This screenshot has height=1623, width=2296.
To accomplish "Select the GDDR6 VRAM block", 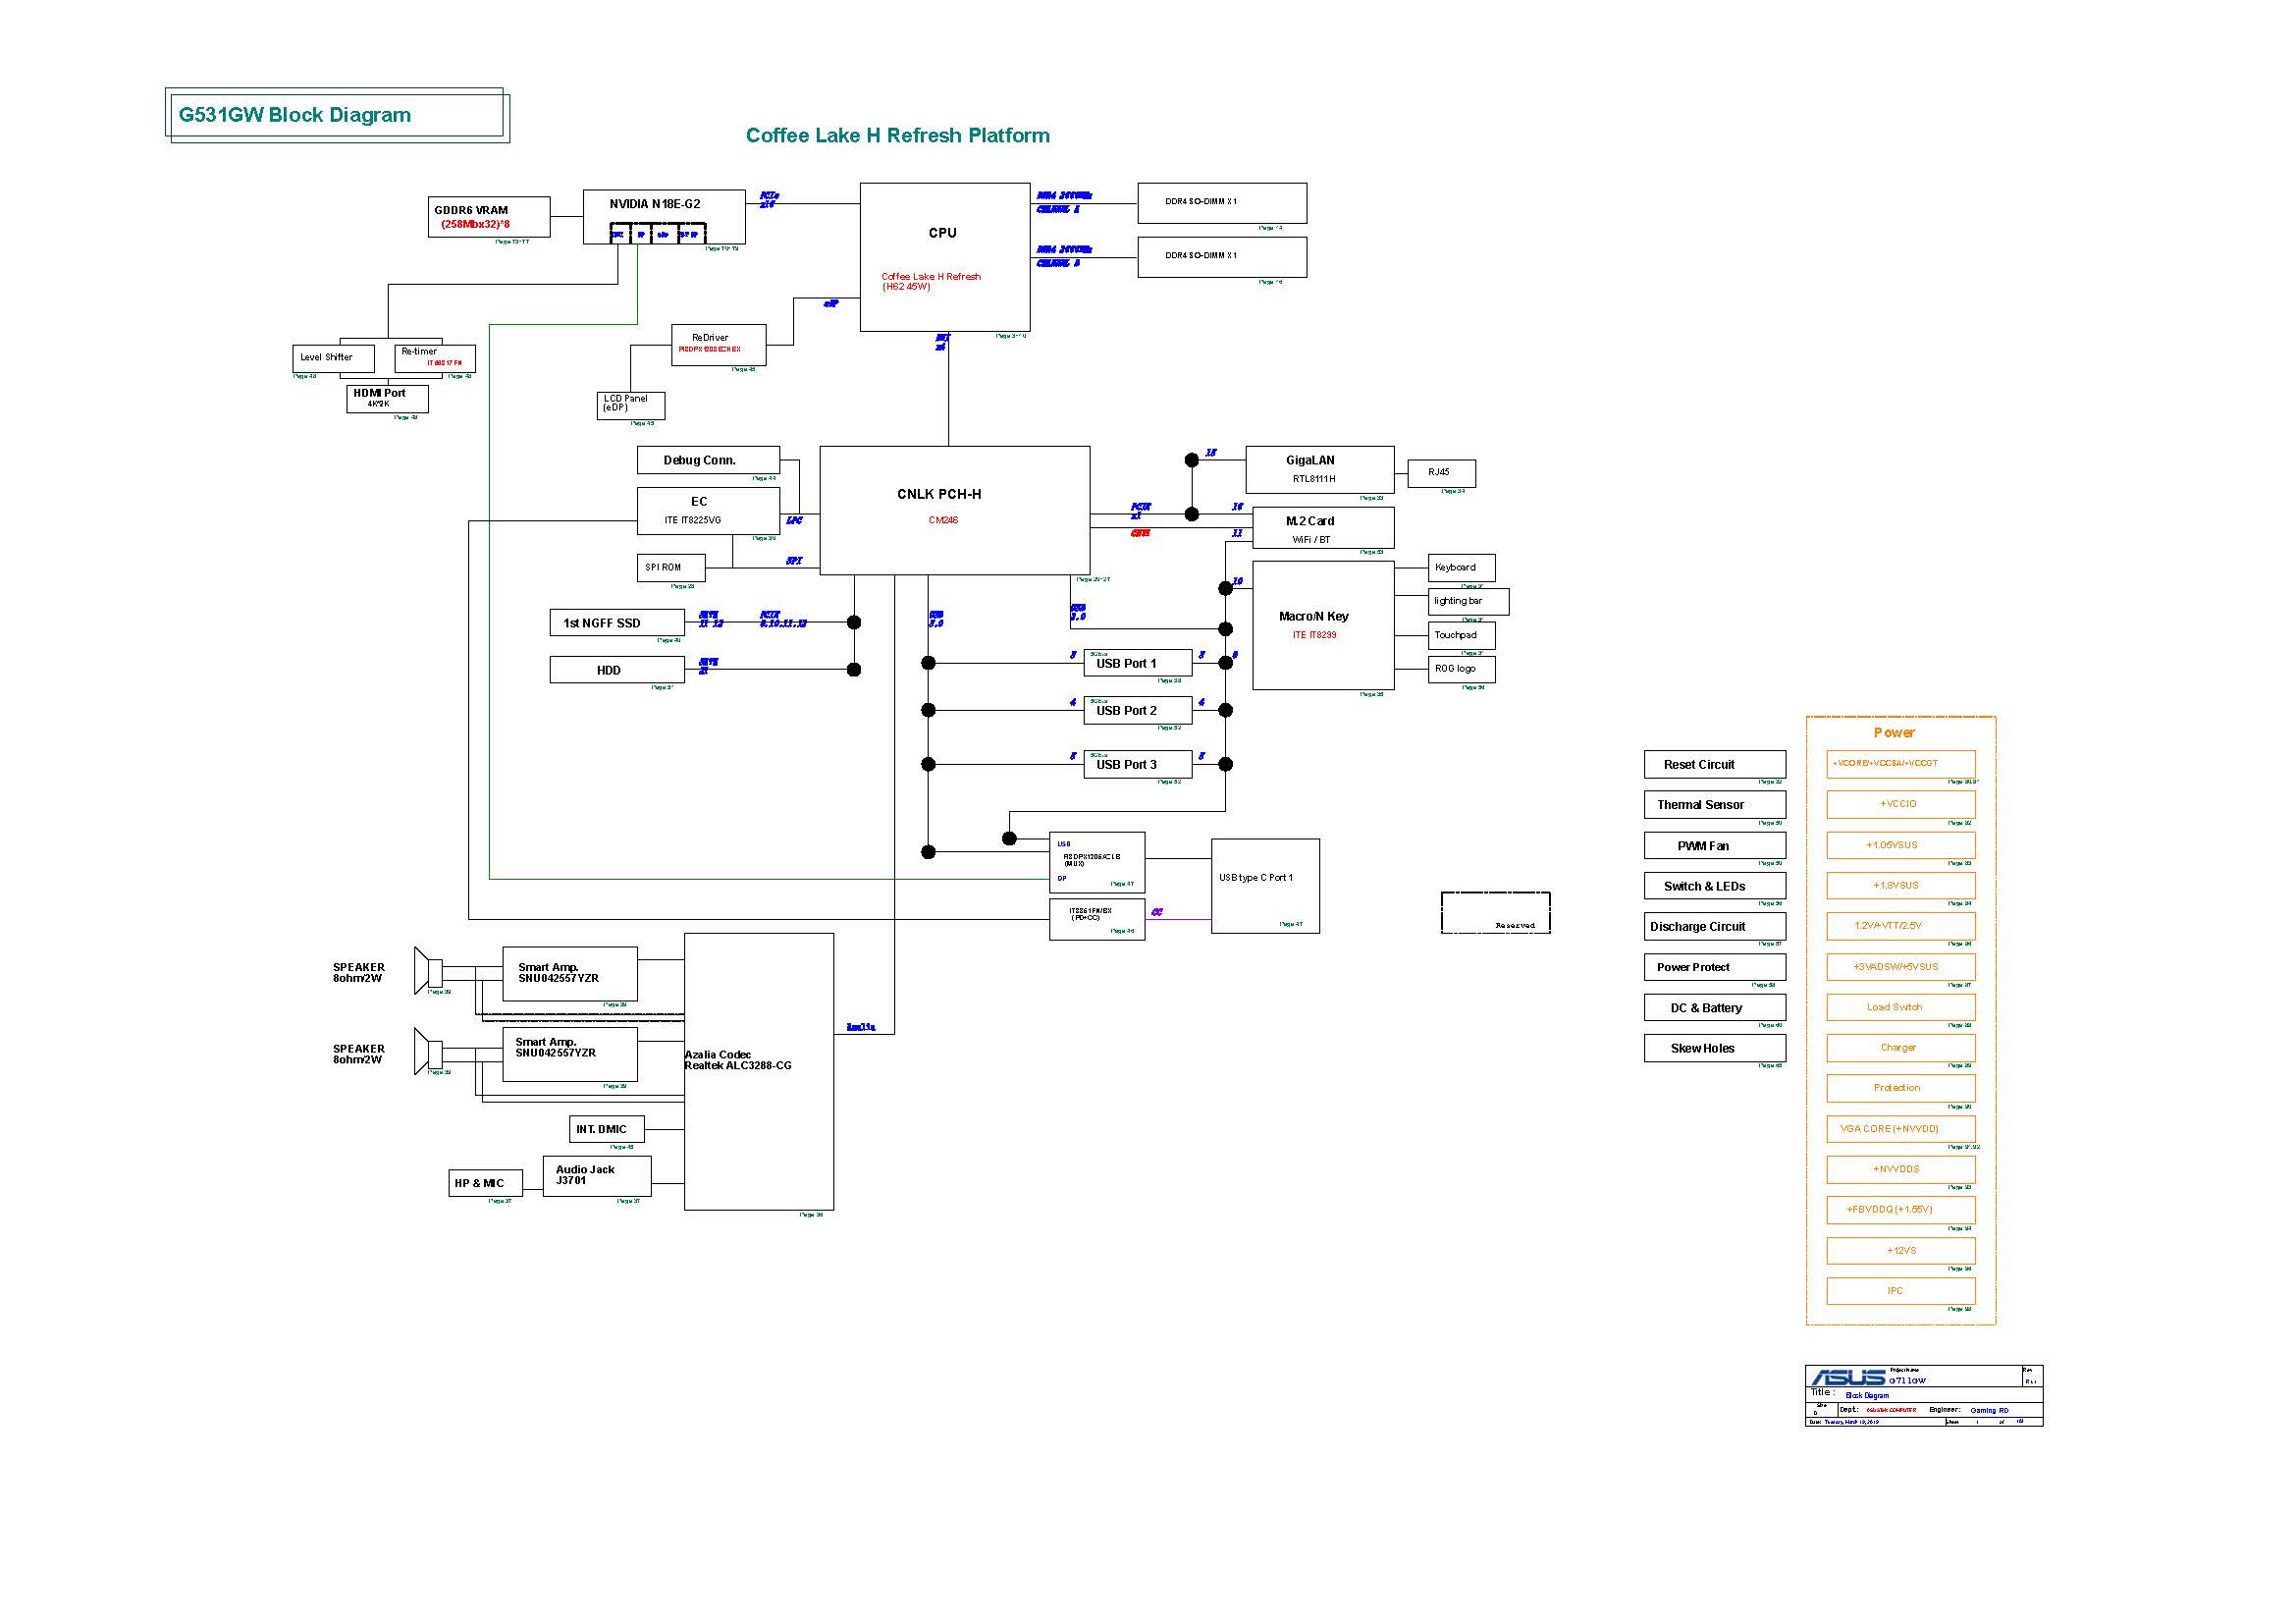I will (489, 217).
